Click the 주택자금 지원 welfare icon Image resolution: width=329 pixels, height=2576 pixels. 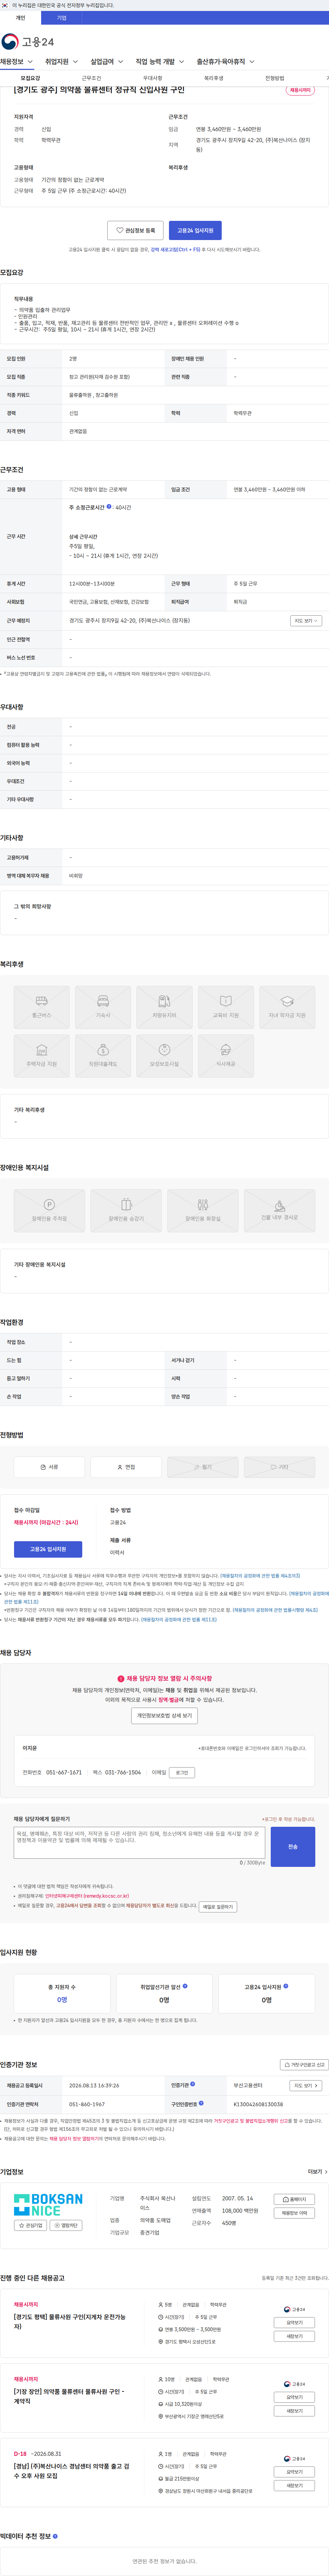42,1056
